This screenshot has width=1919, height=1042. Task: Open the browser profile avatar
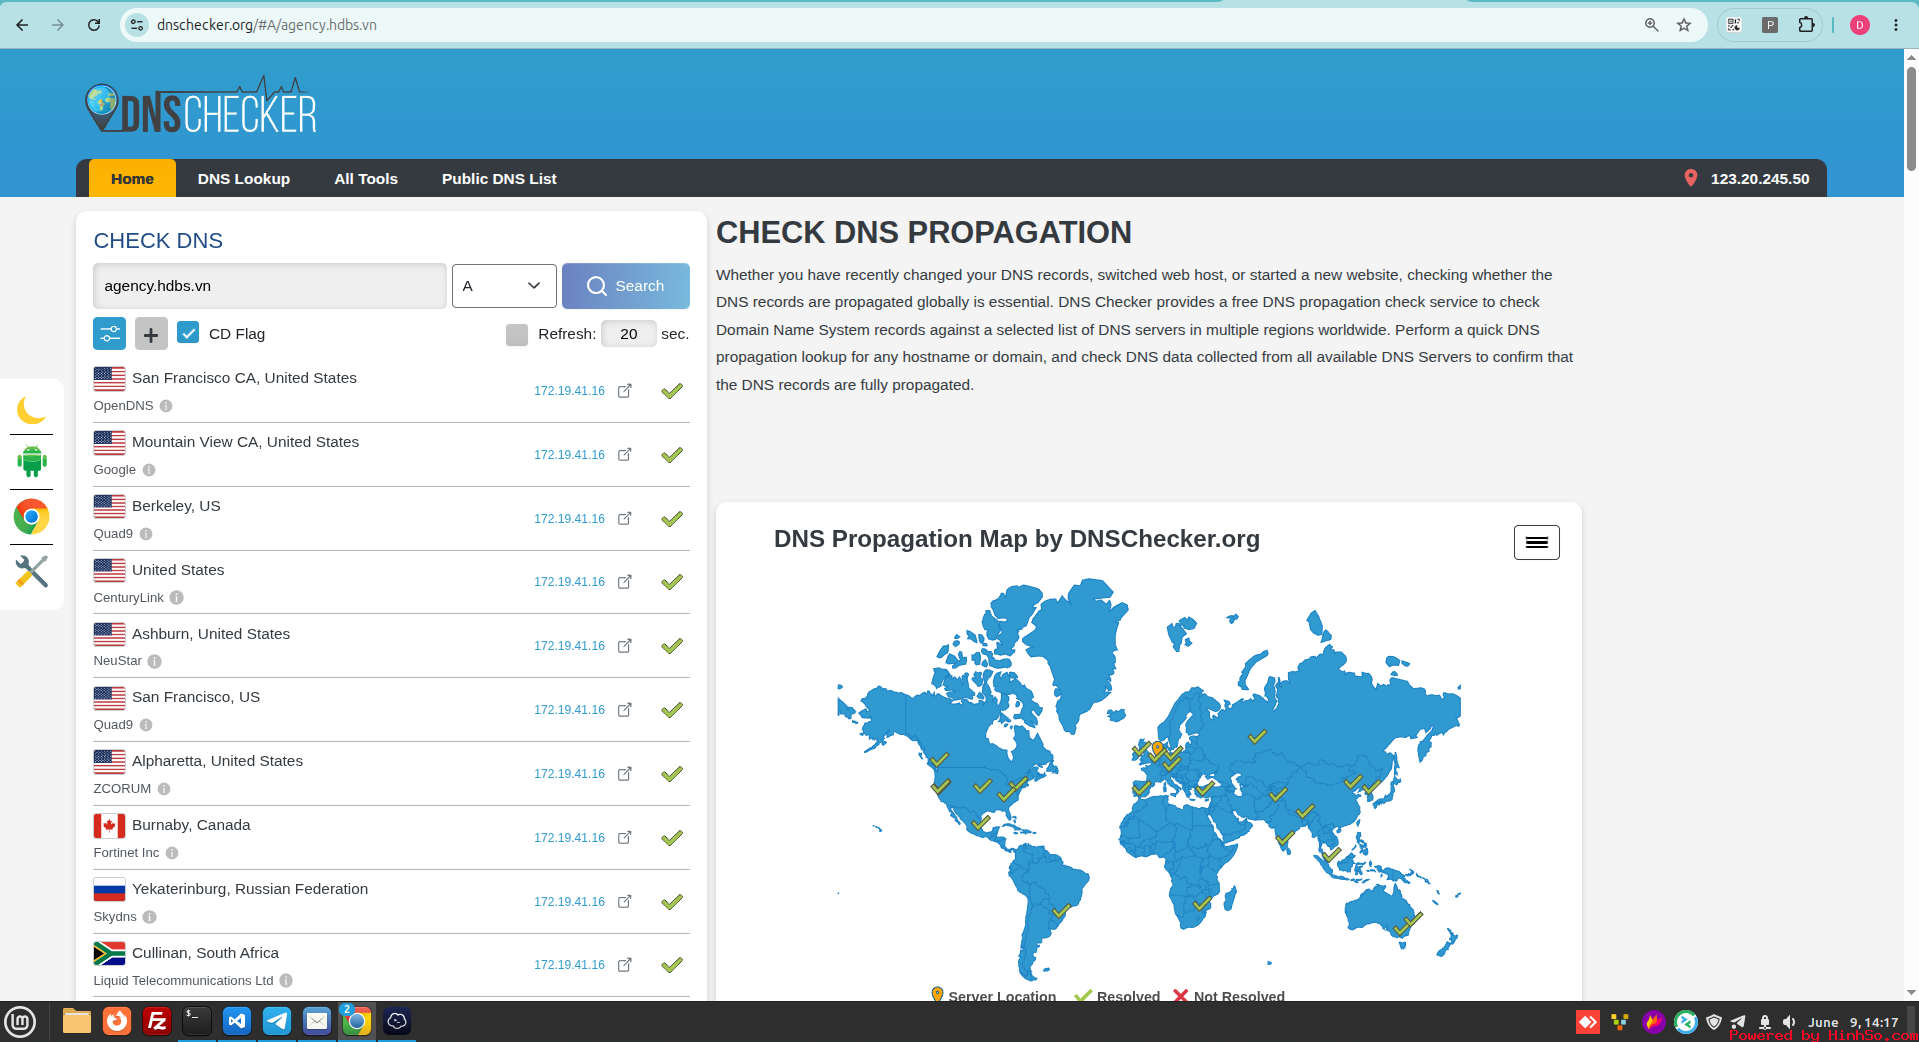pos(1860,25)
